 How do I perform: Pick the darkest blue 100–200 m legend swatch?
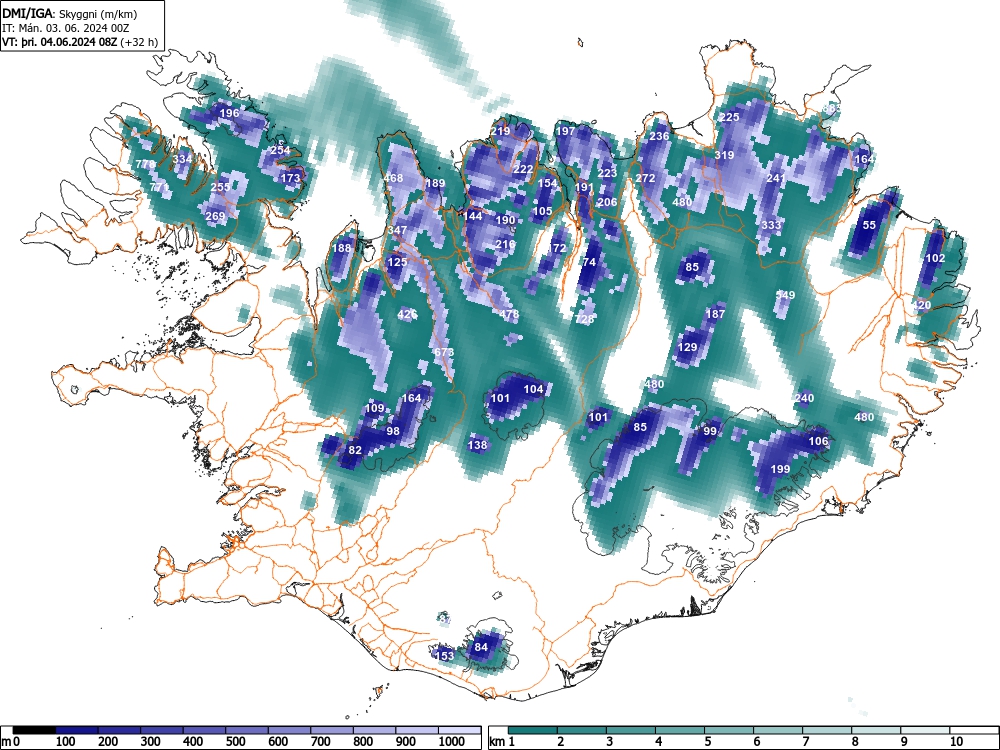(x=77, y=730)
